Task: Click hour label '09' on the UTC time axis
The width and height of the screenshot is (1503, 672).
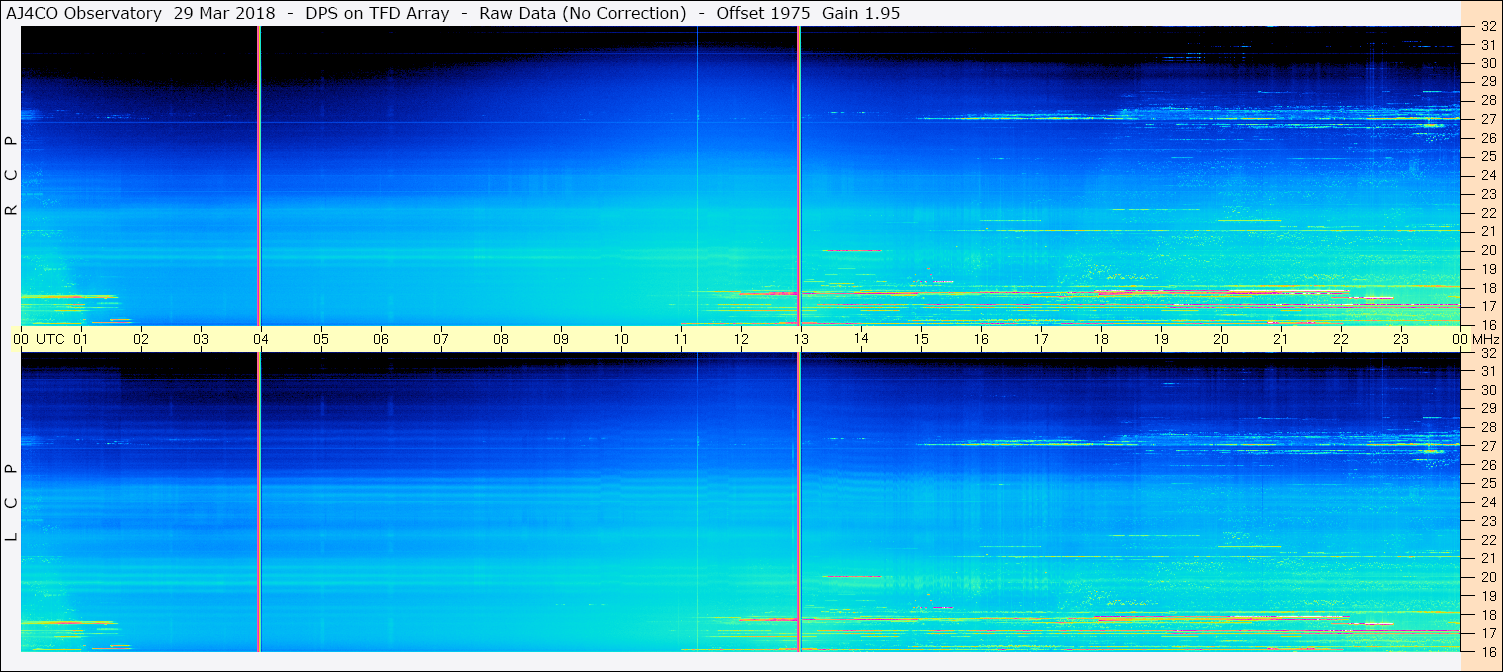Action: 561,339
